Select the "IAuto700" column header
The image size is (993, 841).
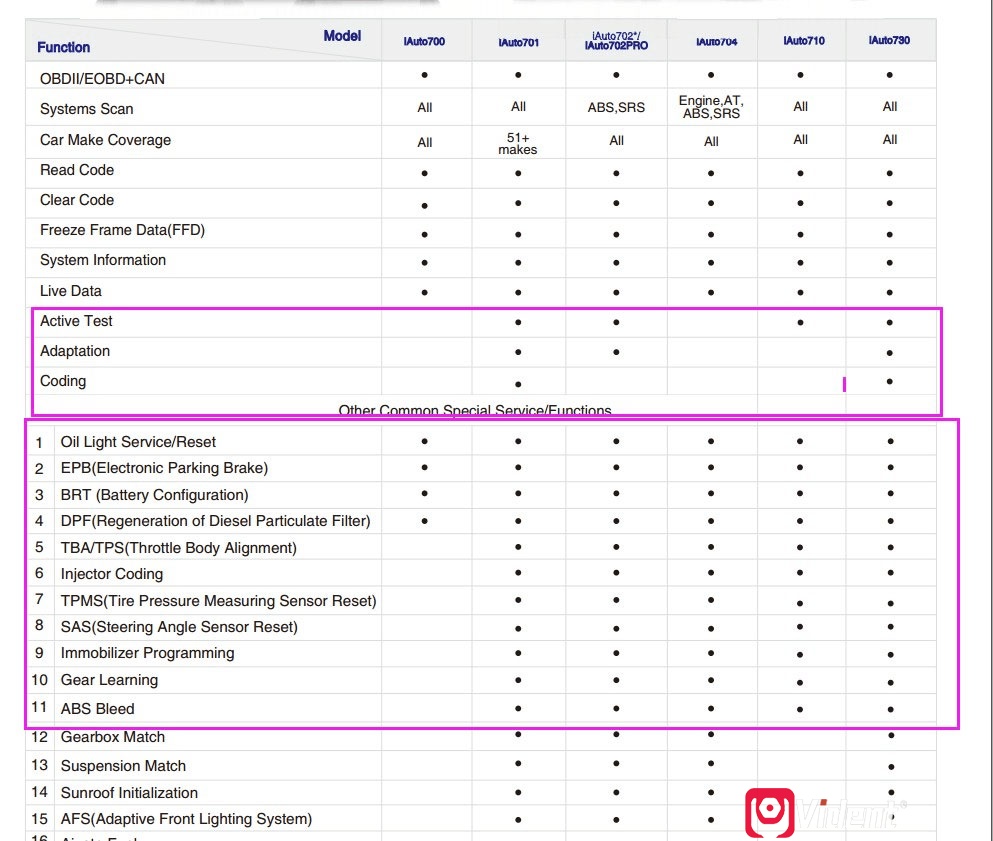click(424, 42)
